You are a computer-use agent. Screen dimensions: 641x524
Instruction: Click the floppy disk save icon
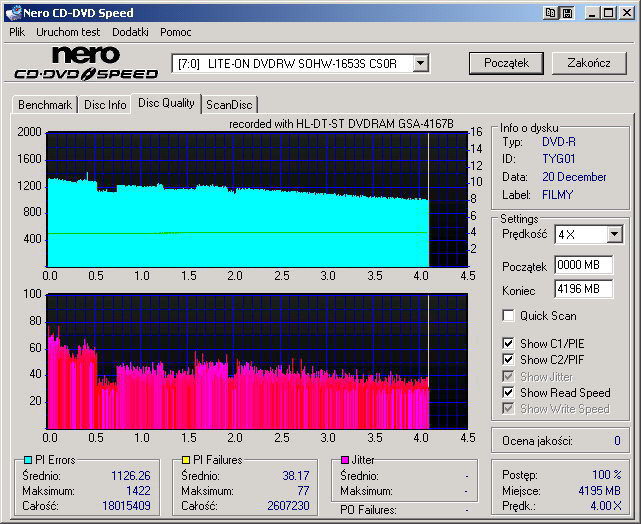coord(567,13)
